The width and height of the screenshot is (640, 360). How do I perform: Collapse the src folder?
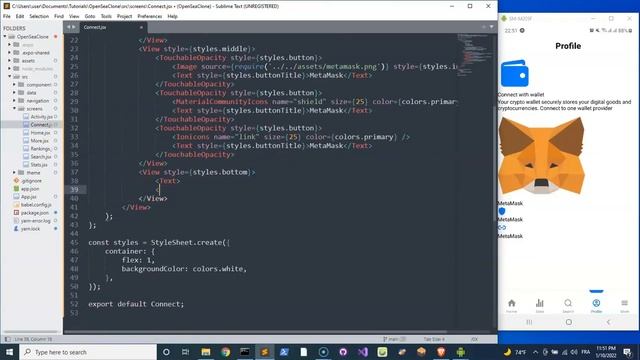click(9, 76)
